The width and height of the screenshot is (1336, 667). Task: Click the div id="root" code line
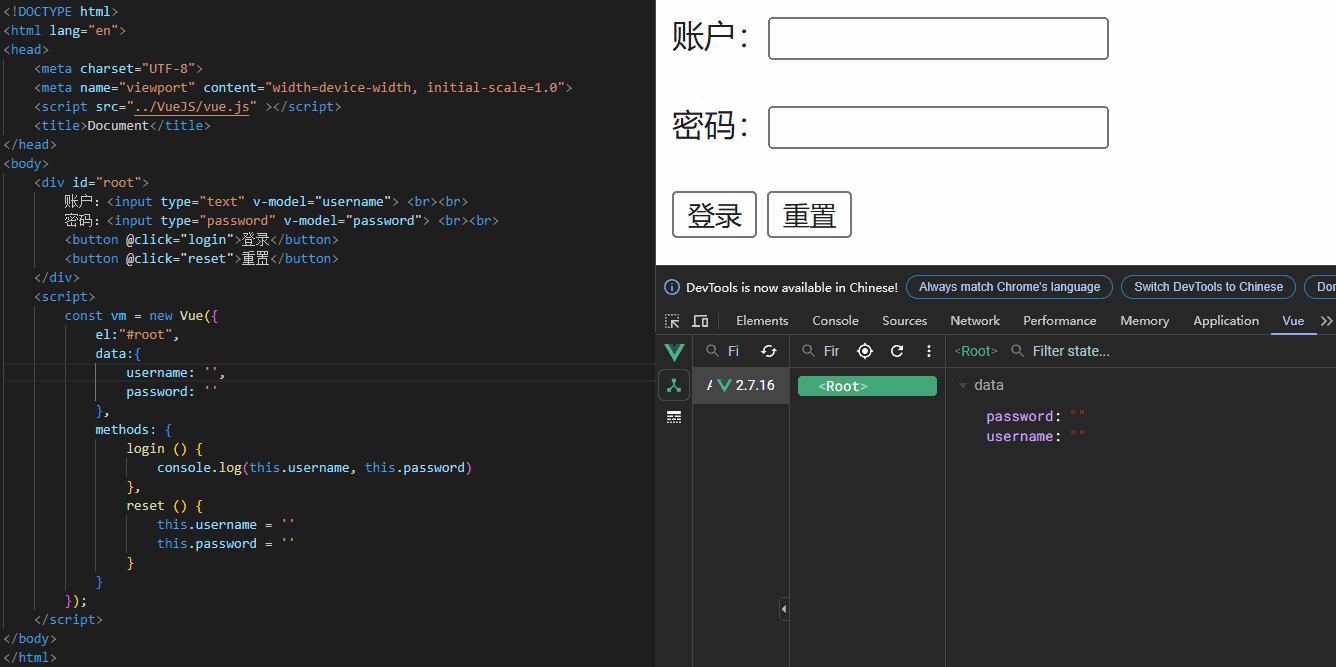pyautogui.click(x=92, y=182)
